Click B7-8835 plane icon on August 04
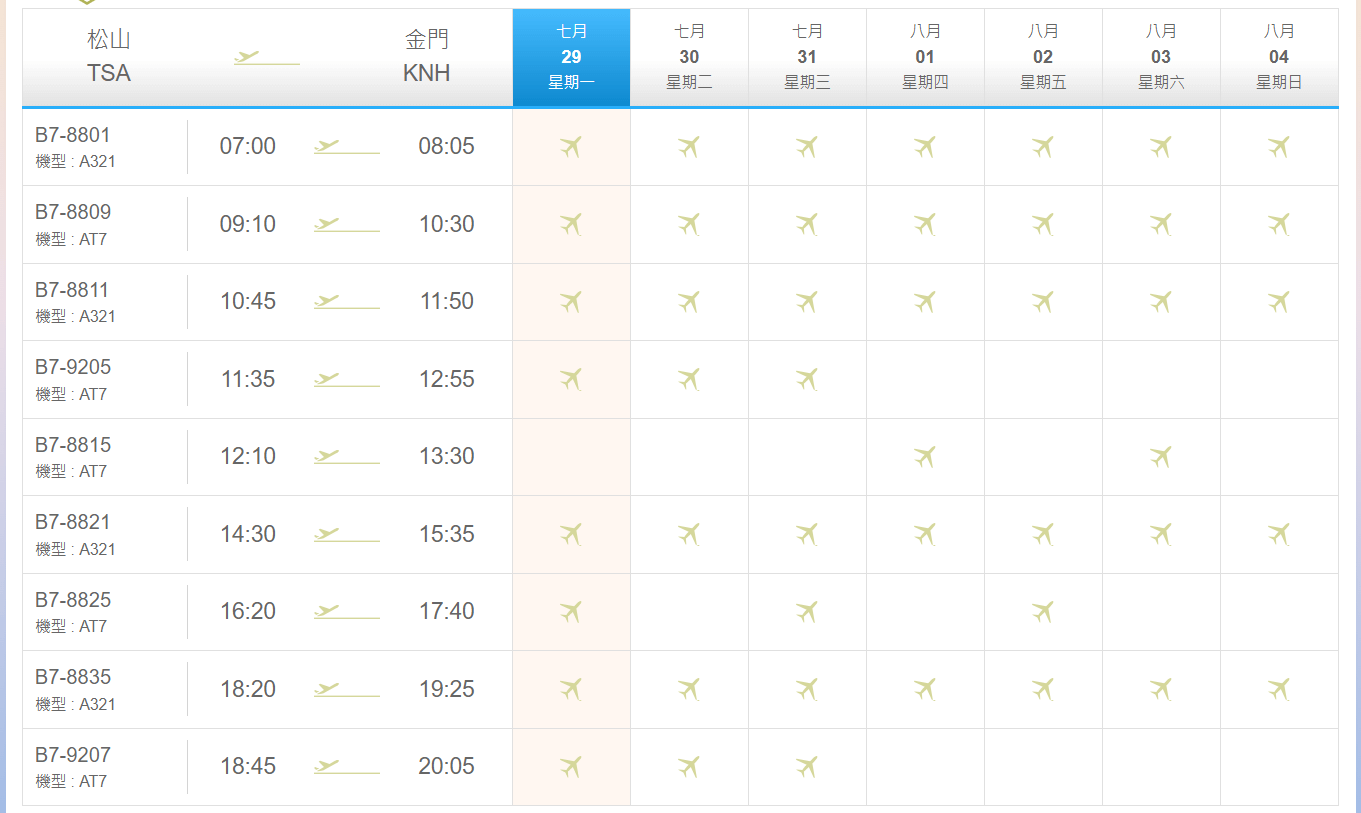The width and height of the screenshot is (1361, 813). point(1279,689)
